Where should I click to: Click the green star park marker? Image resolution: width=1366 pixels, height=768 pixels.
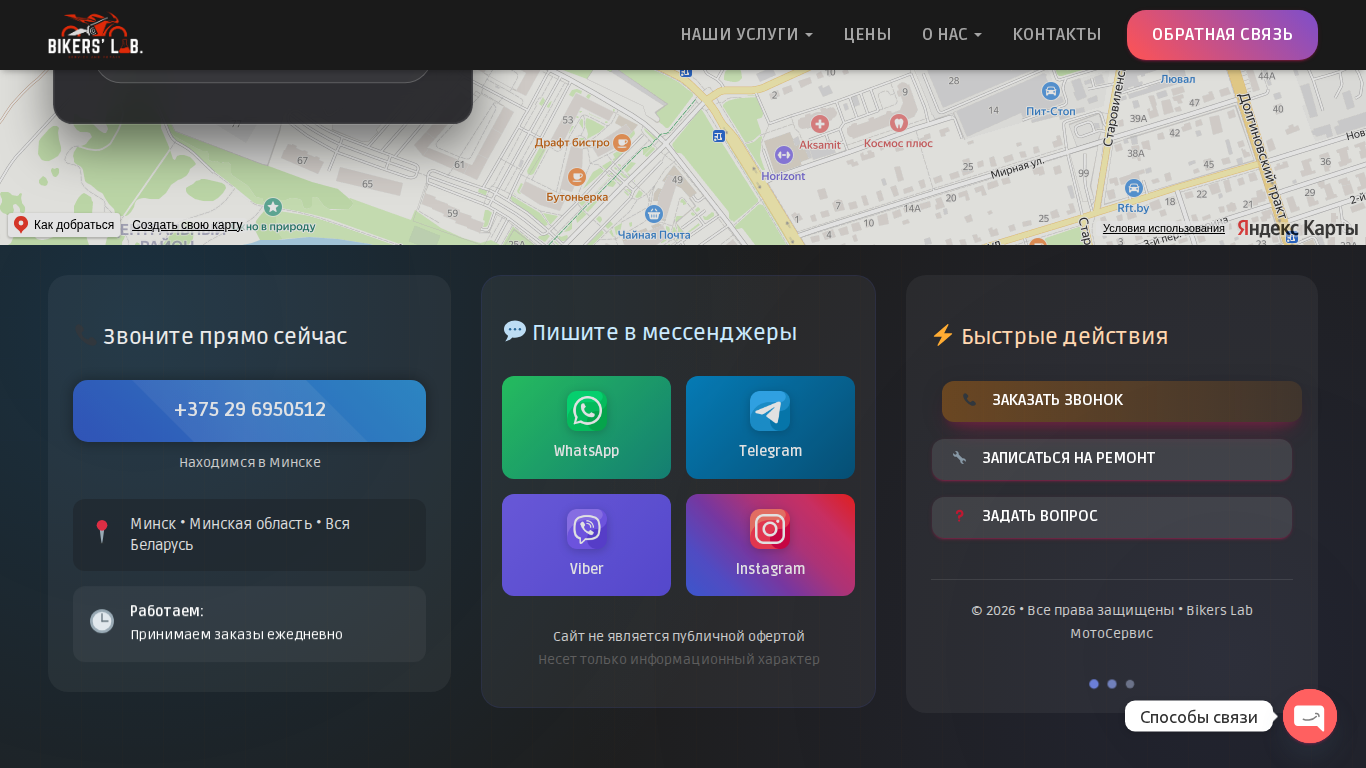tap(272, 206)
